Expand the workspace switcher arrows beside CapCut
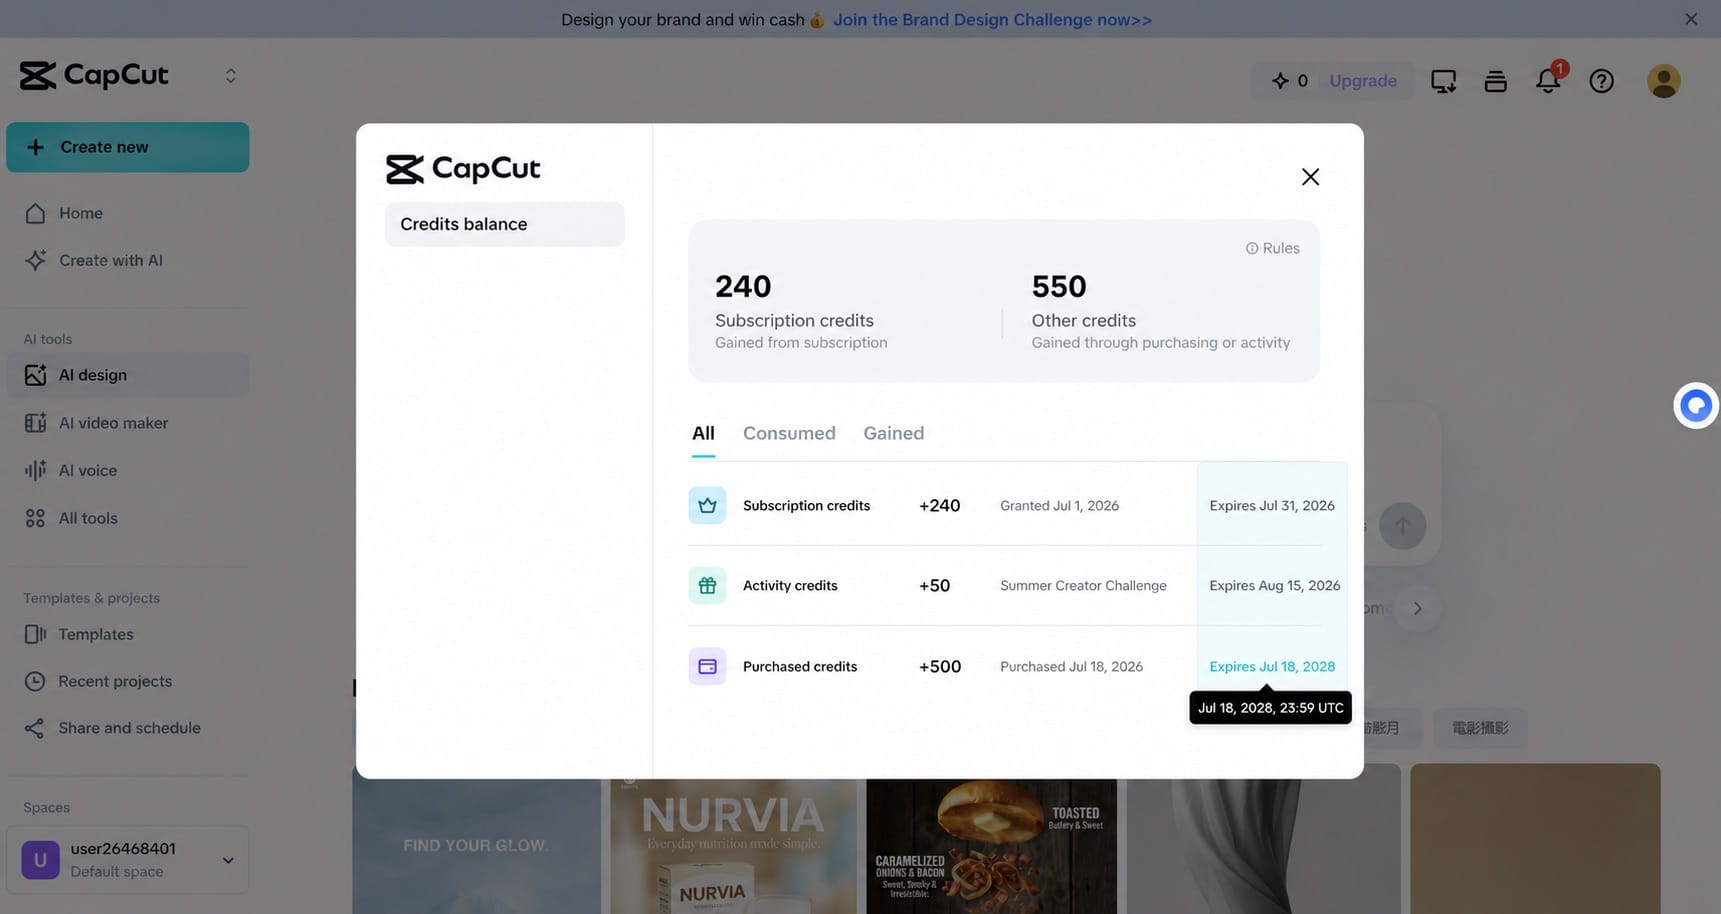 (230, 76)
